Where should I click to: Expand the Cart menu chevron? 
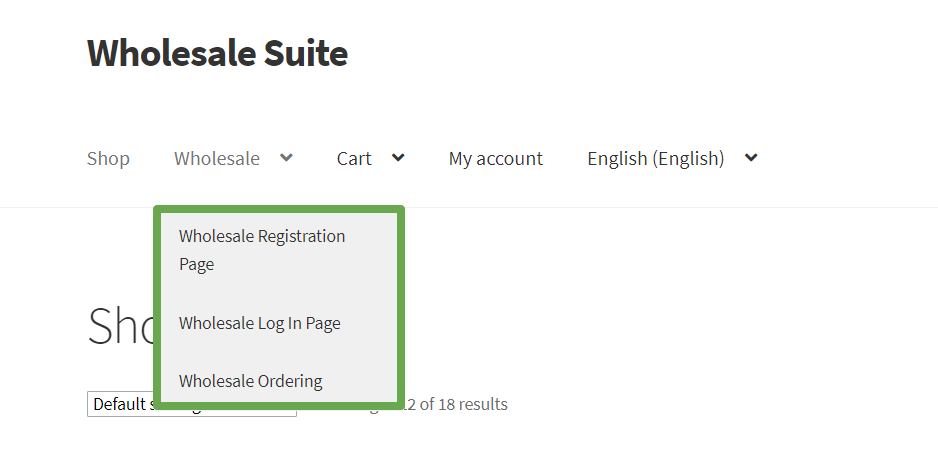coord(398,158)
